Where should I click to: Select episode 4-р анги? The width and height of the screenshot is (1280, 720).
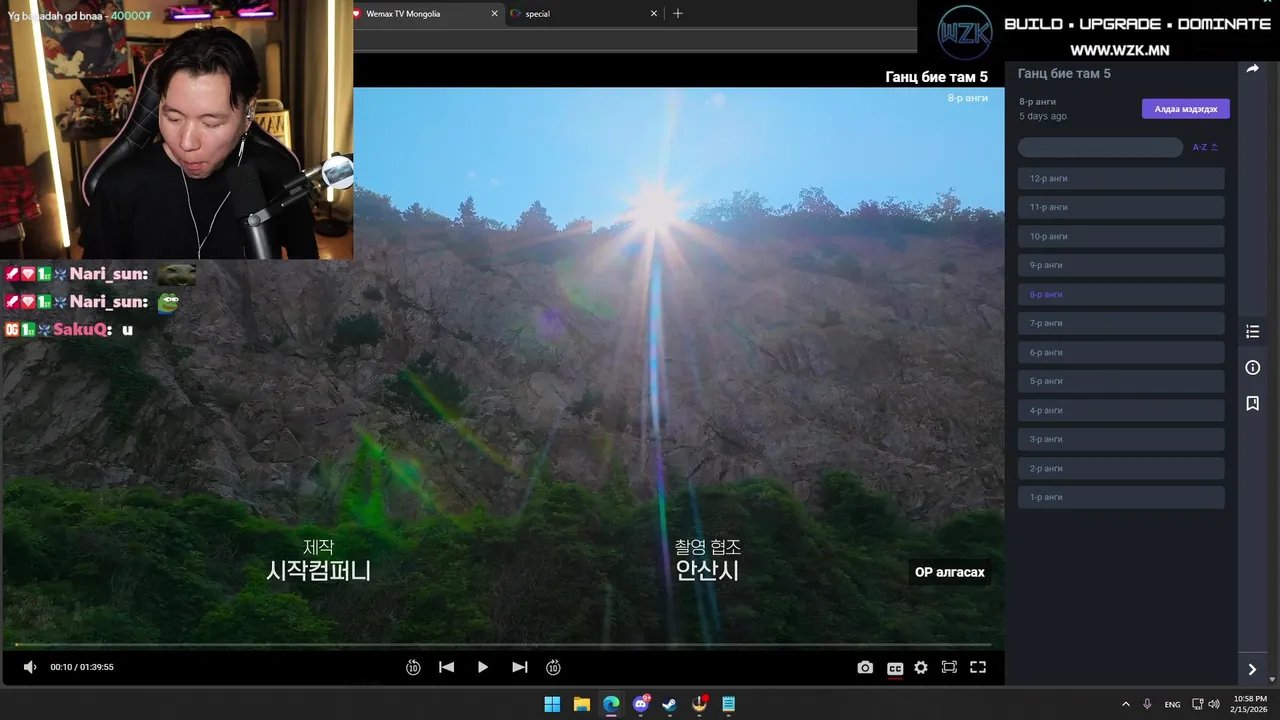(x=1121, y=410)
